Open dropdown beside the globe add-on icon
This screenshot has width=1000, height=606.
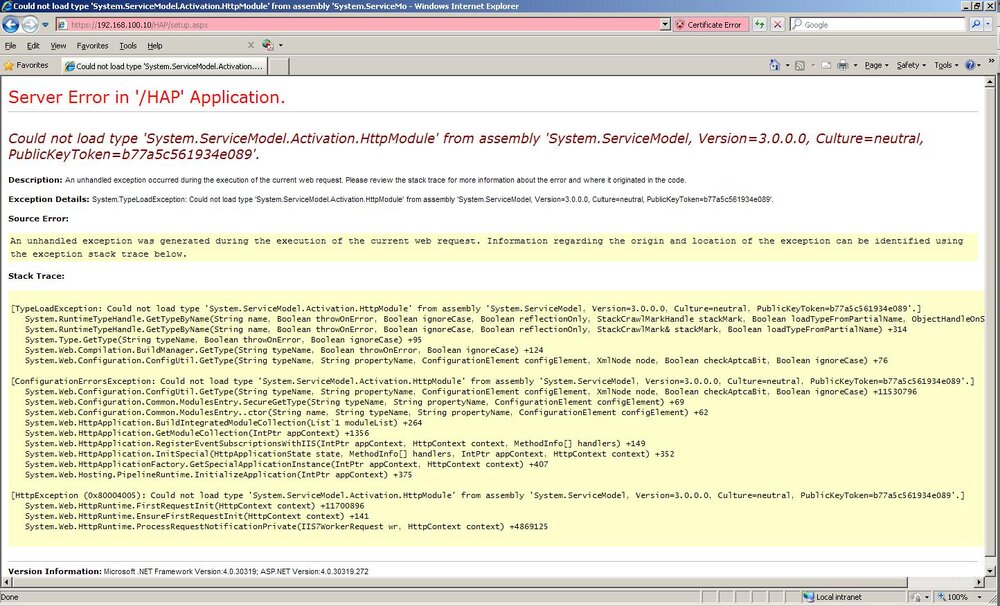[281, 46]
